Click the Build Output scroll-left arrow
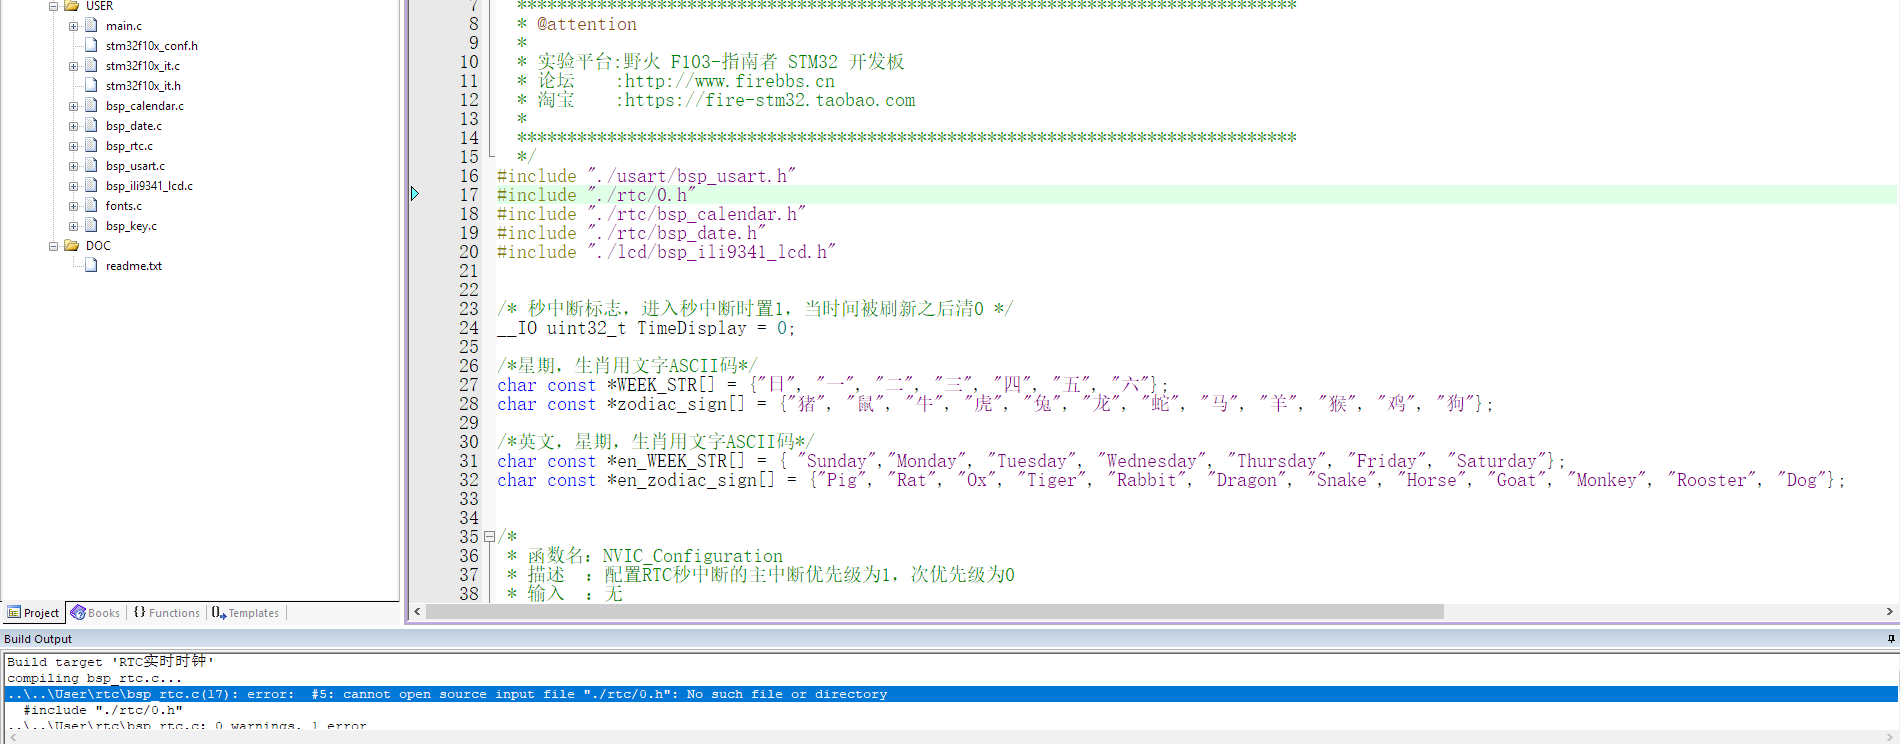This screenshot has width=1900, height=744. 11,737
